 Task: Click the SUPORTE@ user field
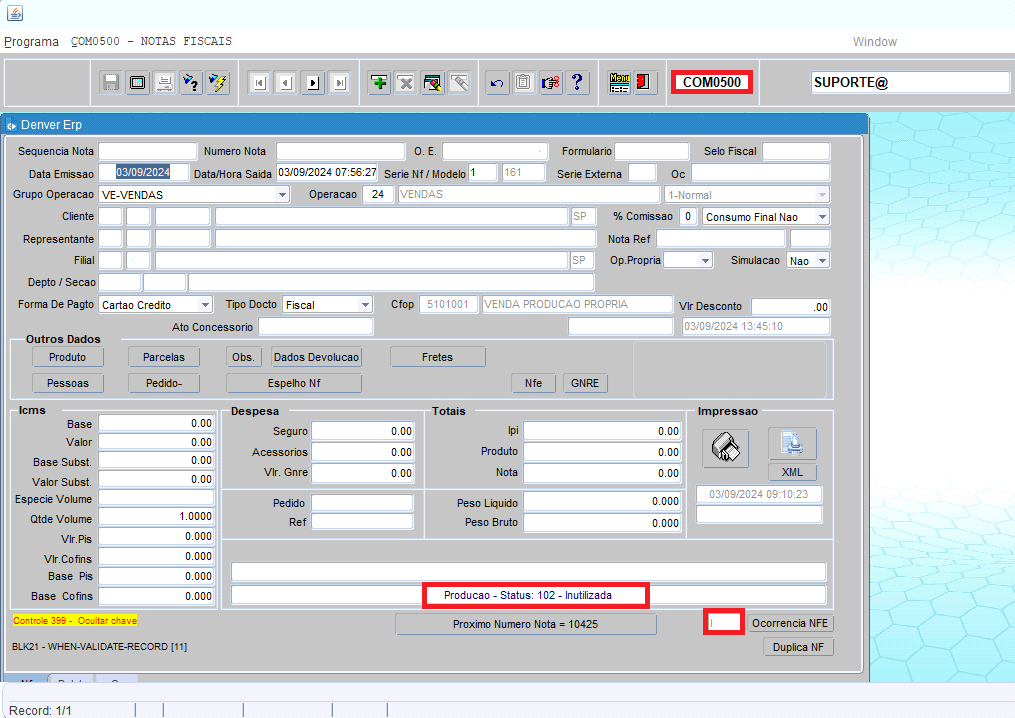point(910,82)
